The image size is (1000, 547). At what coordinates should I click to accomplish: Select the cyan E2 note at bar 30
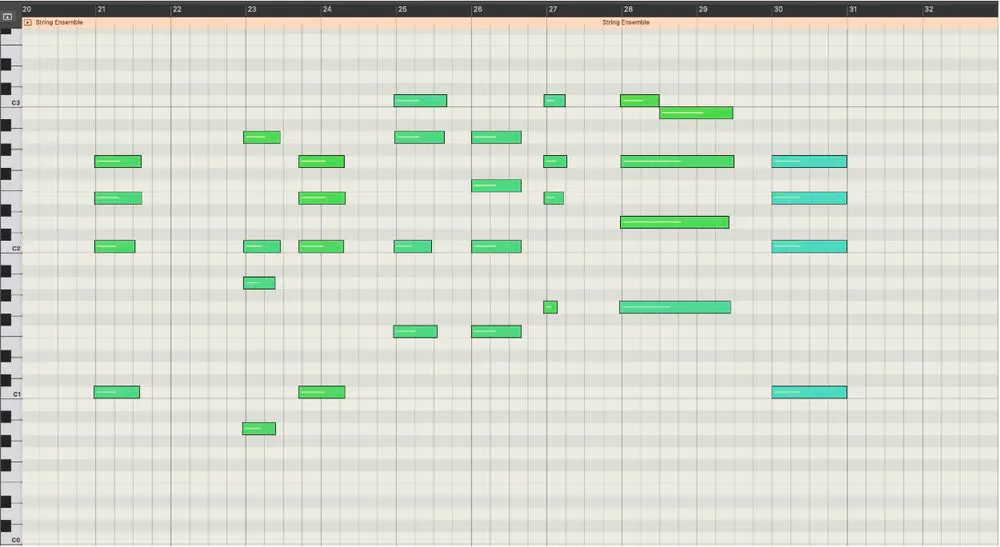(809, 198)
